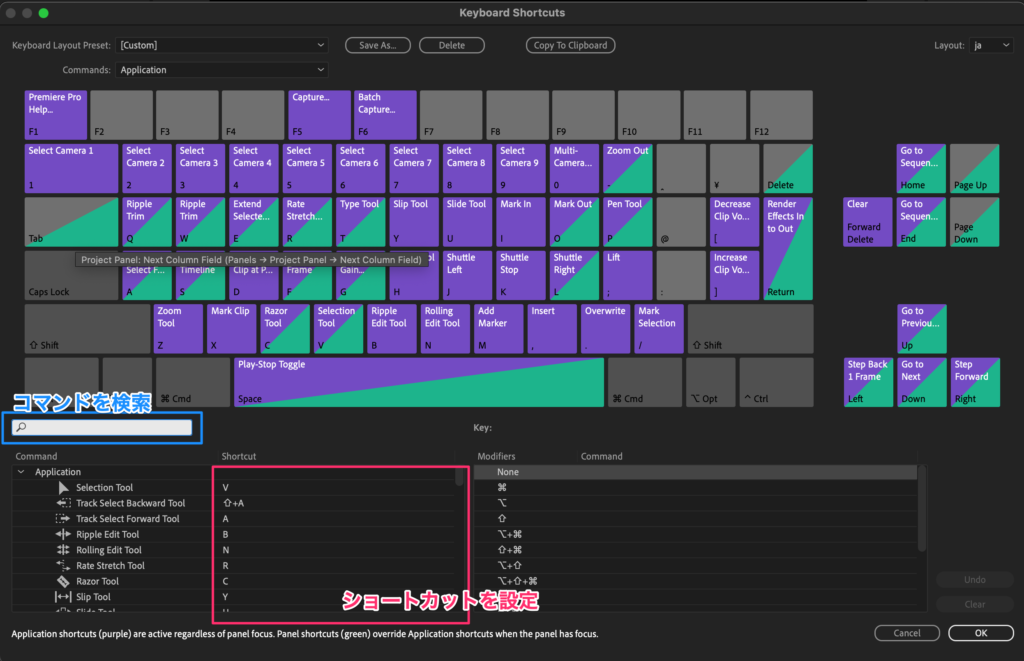Select the Caps Lock key

(x=72, y=276)
